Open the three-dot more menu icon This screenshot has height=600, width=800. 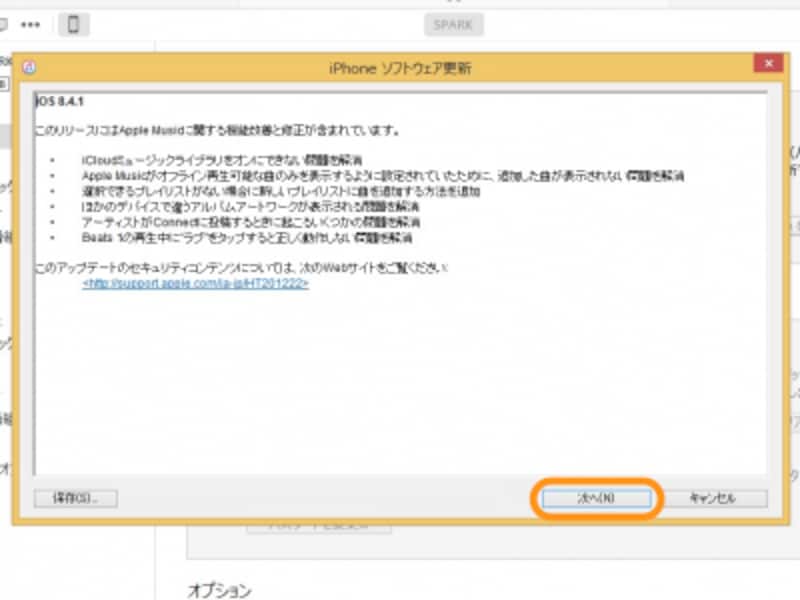pos(33,24)
